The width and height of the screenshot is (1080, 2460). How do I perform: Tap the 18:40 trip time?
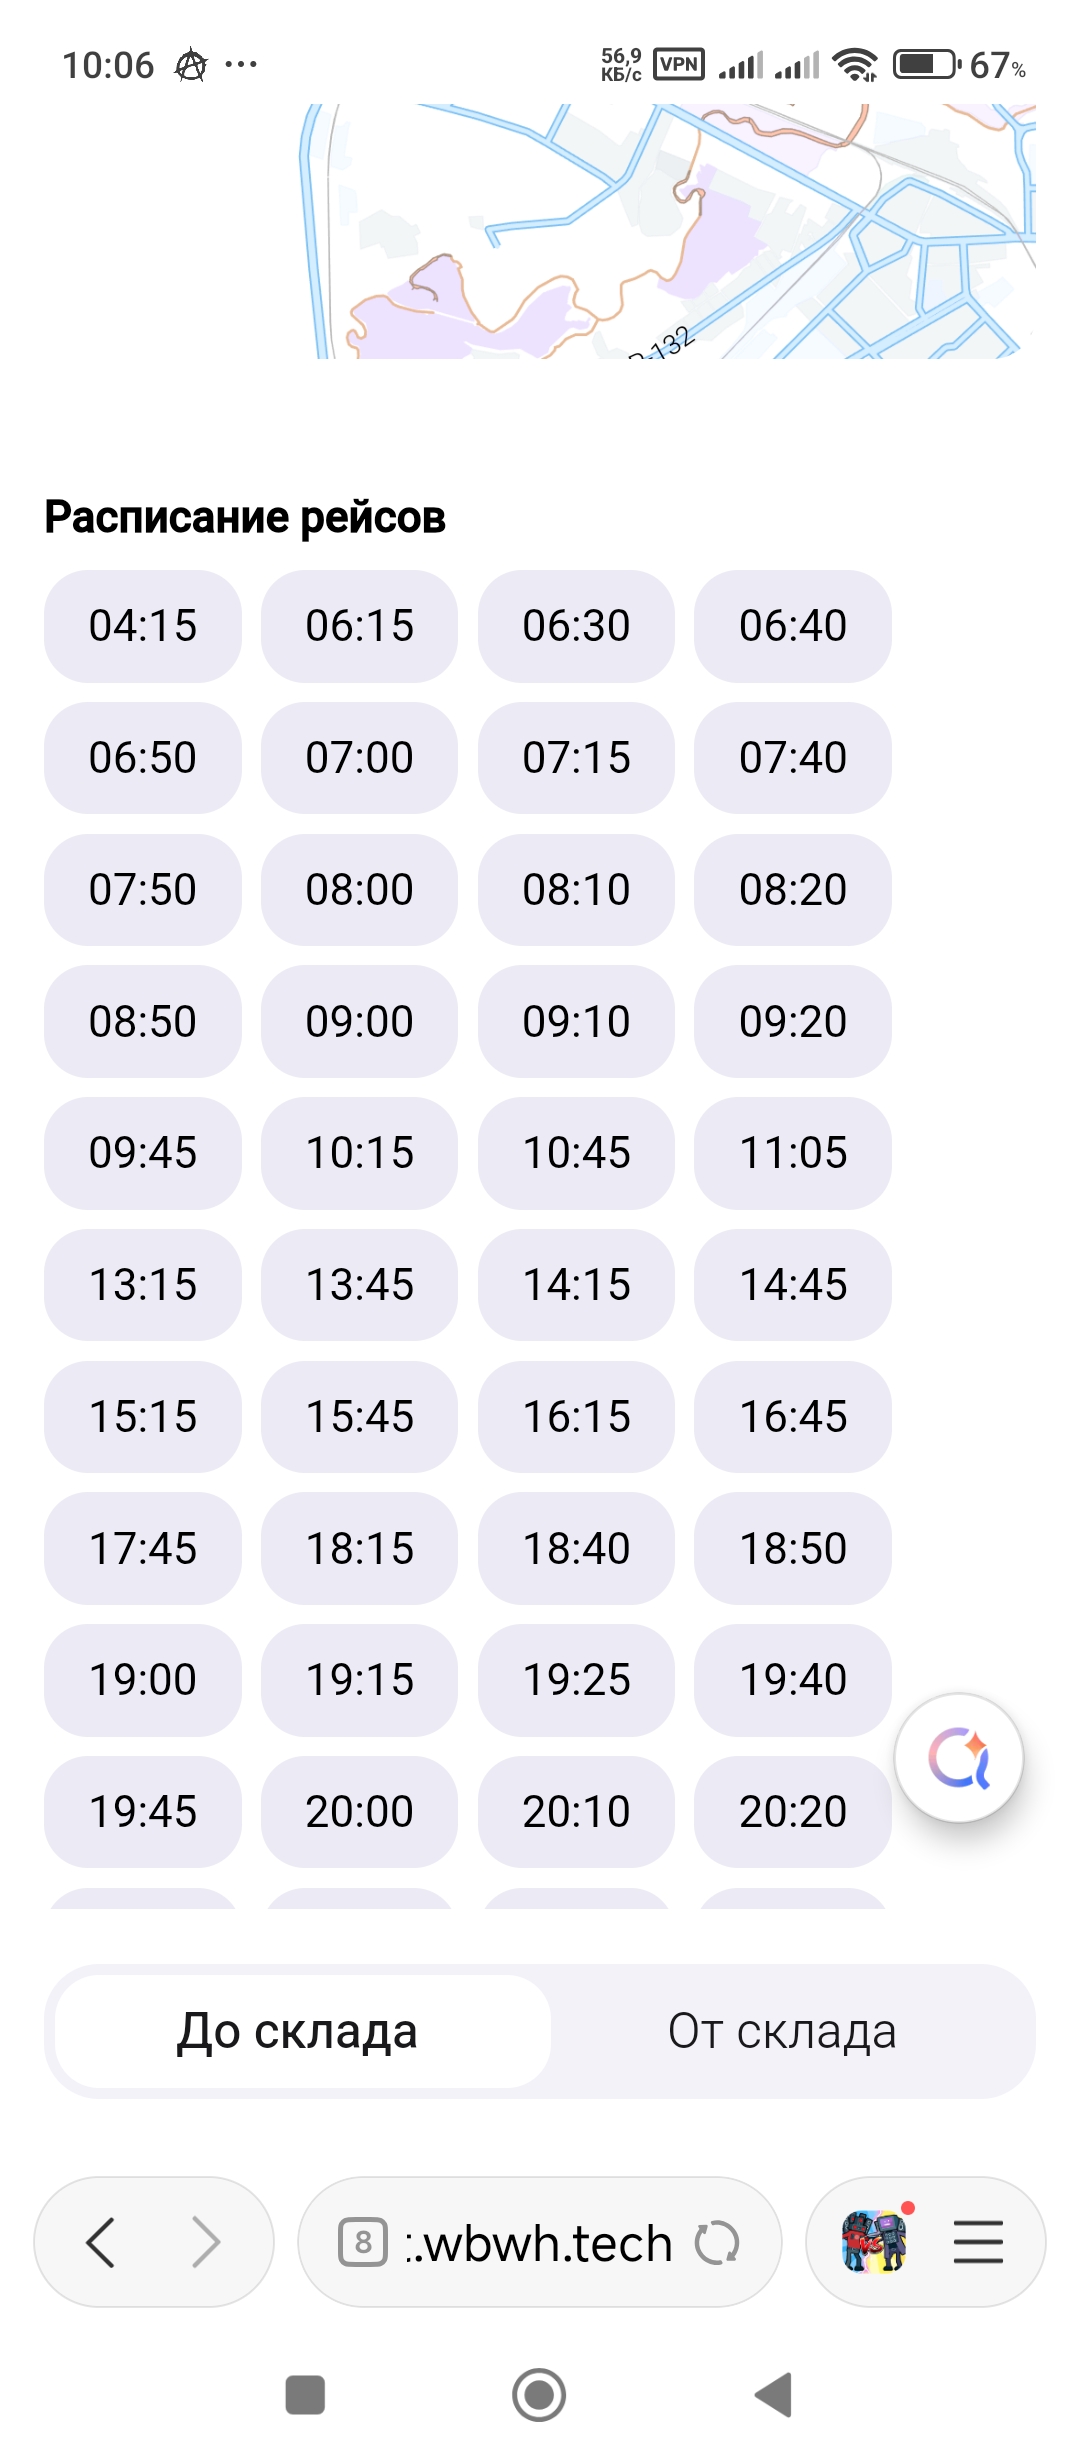[576, 1548]
